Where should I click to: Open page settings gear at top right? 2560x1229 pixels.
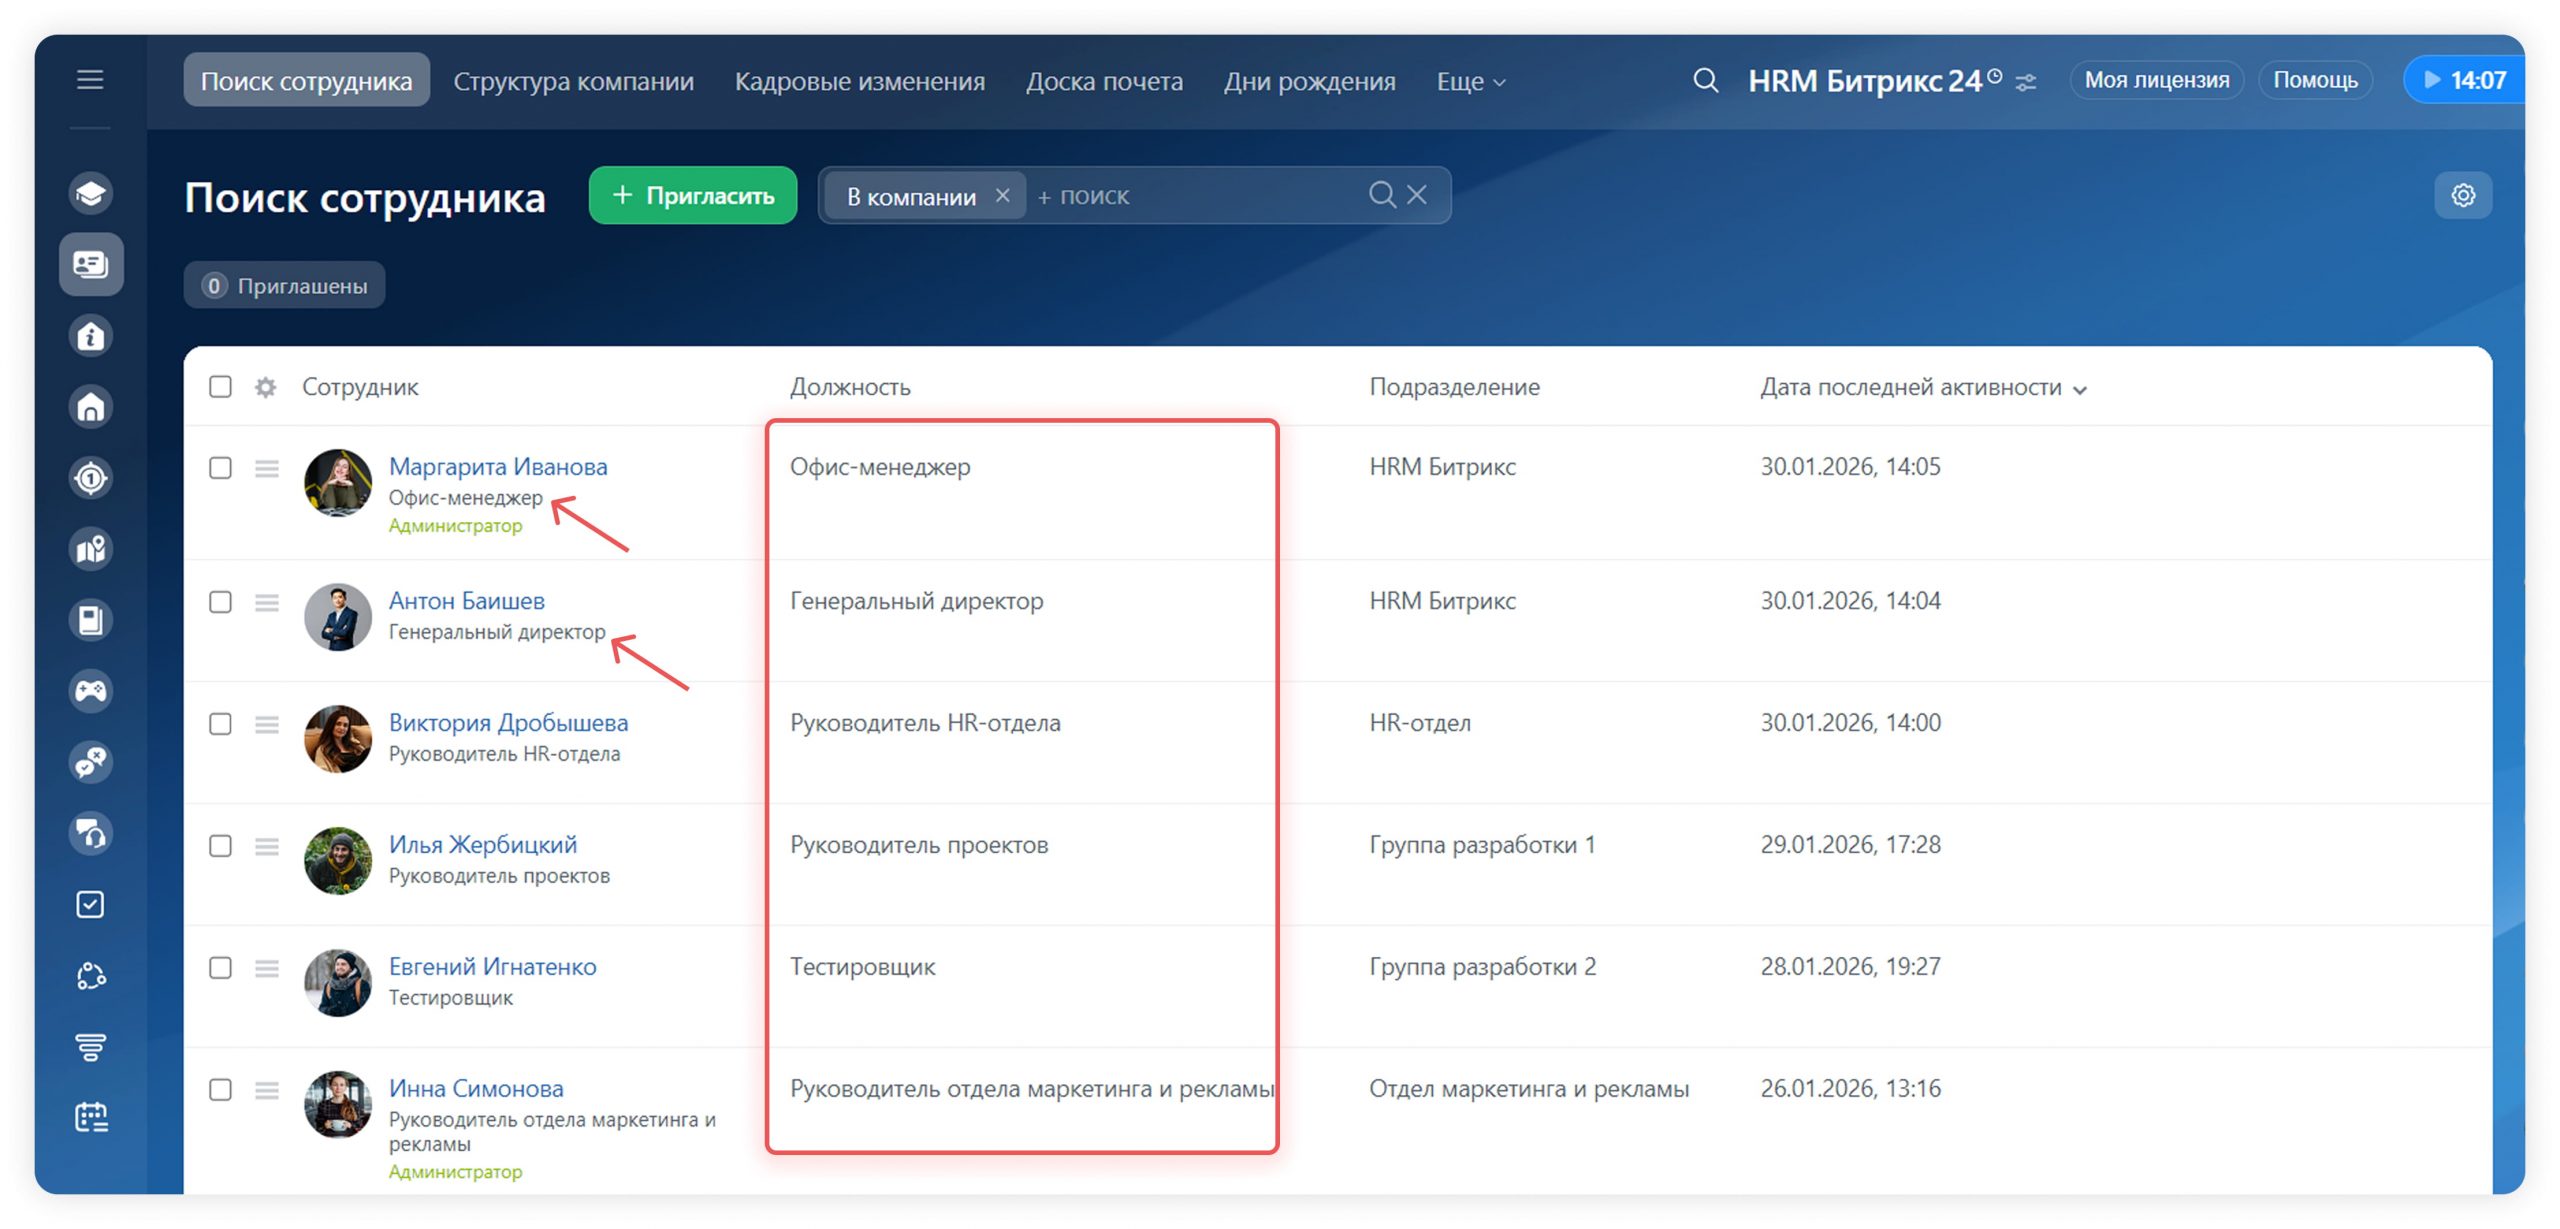pyautogui.click(x=2462, y=195)
